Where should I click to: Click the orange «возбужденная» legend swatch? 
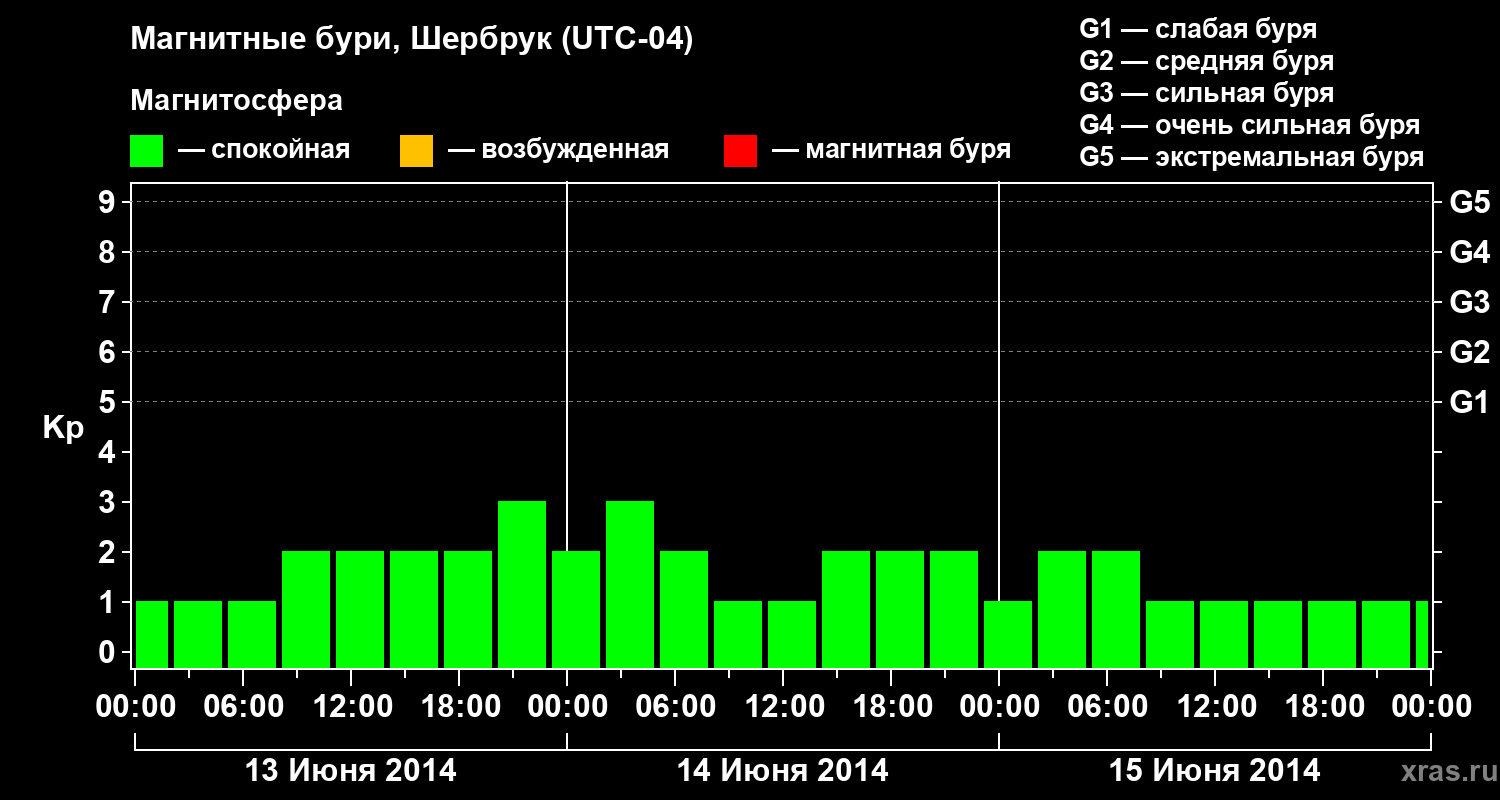coord(416,151)
